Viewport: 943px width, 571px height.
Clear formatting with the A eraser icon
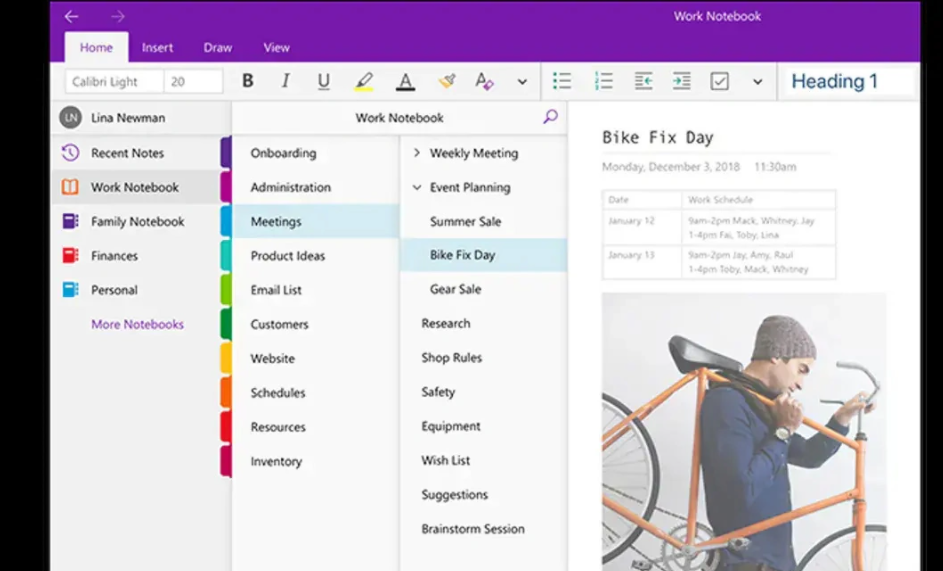[x=484, y=81]
